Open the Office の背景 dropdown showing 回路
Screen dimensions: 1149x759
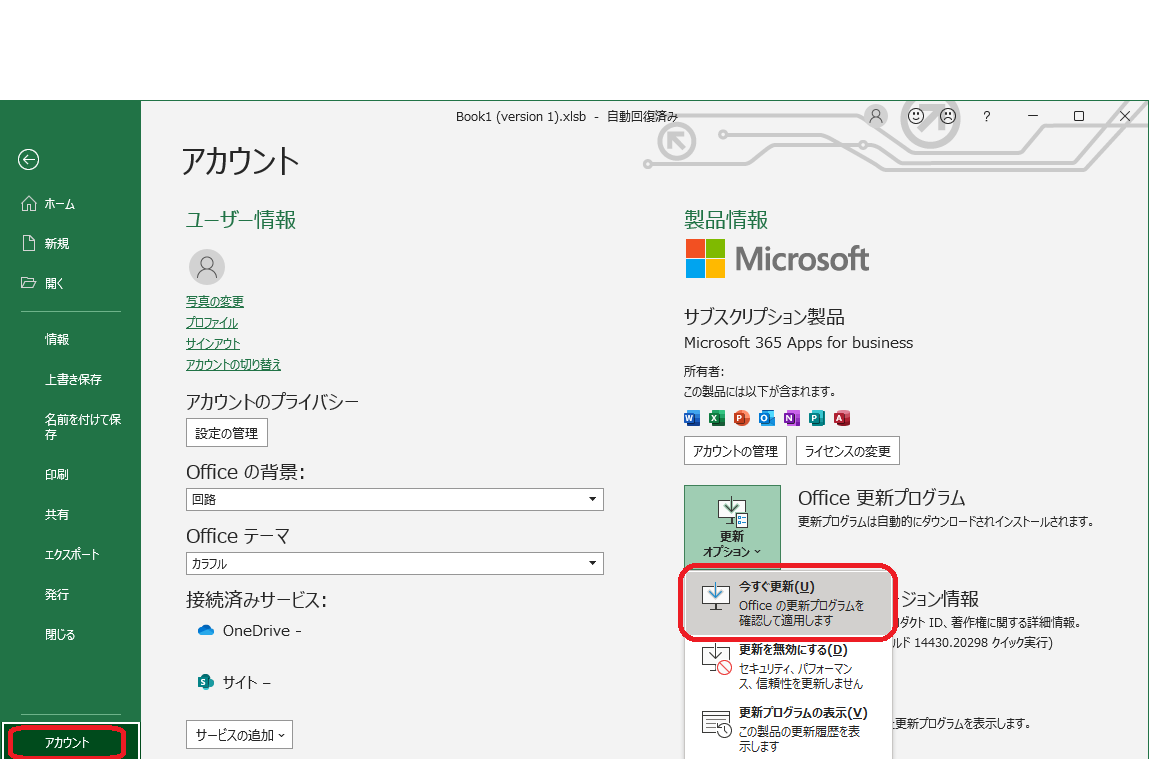point(394,499)
